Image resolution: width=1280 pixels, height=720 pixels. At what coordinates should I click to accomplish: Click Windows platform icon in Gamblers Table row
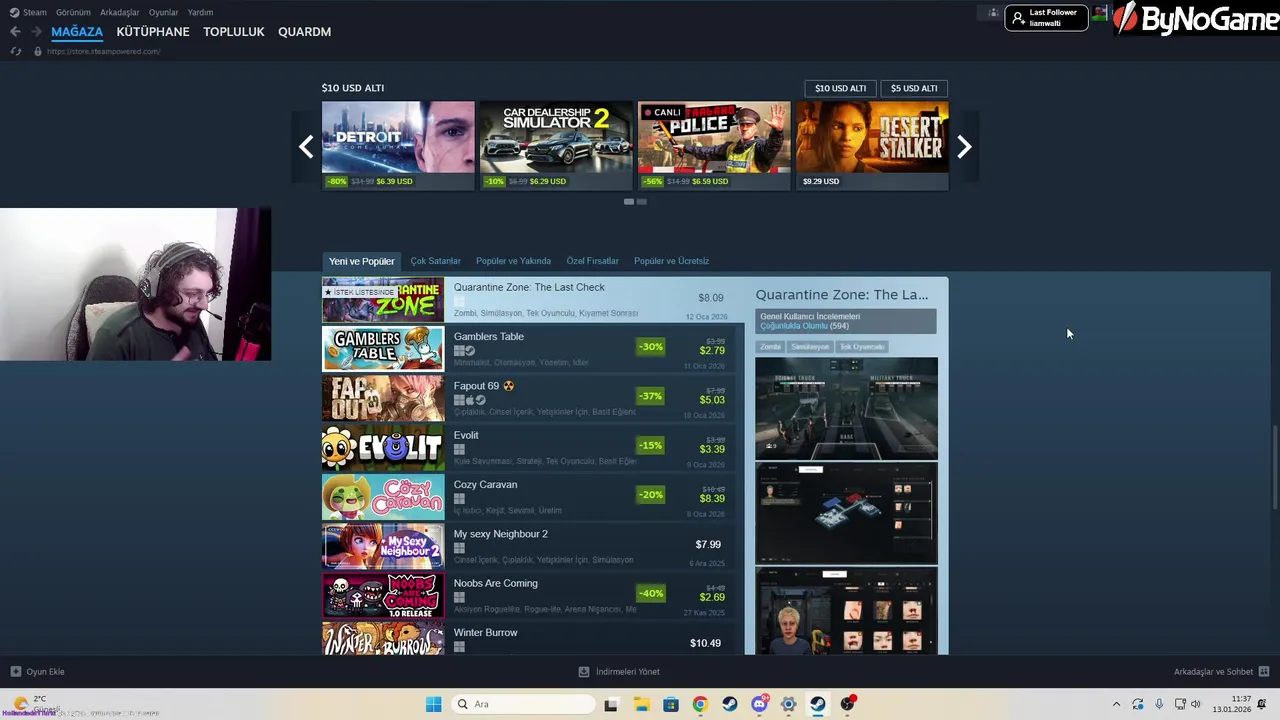tap(459, 351)
